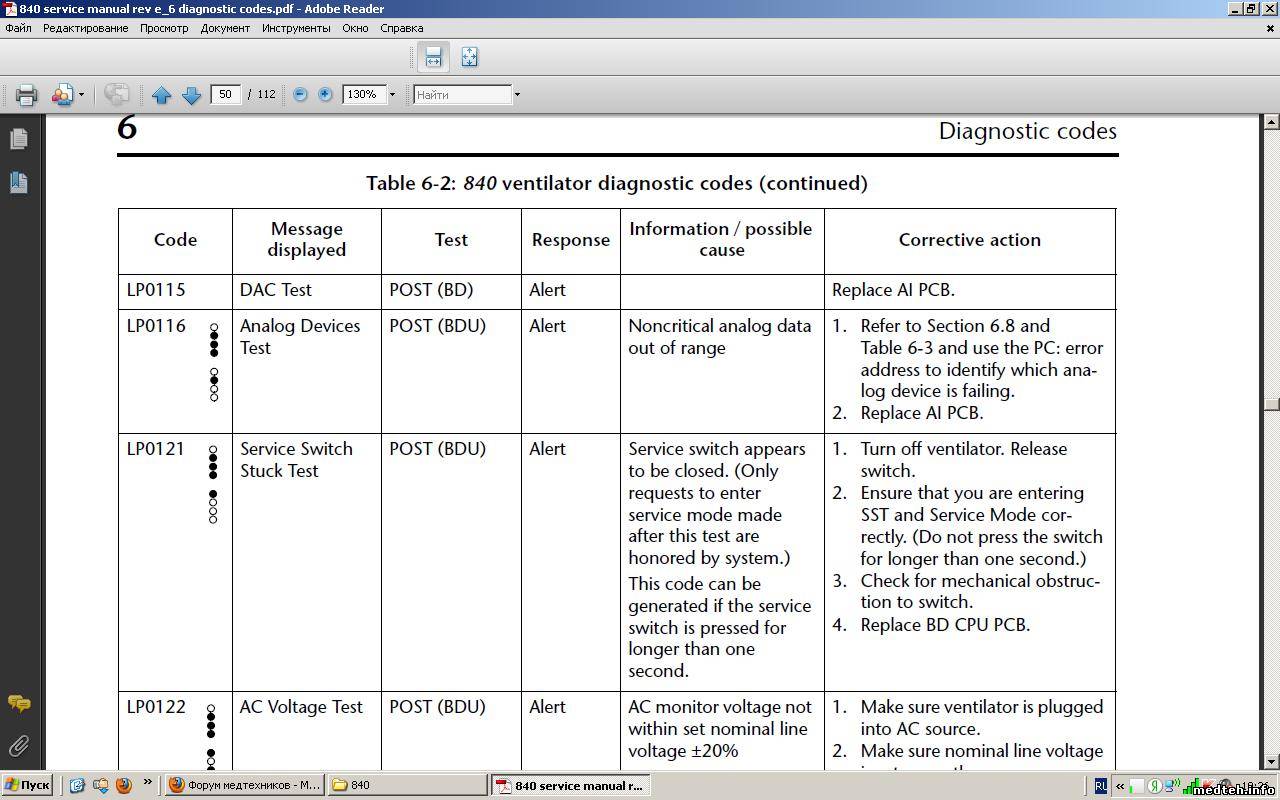The image size is (1280, 800).
Task: Click the Print document icon
Action: point(26,95)
